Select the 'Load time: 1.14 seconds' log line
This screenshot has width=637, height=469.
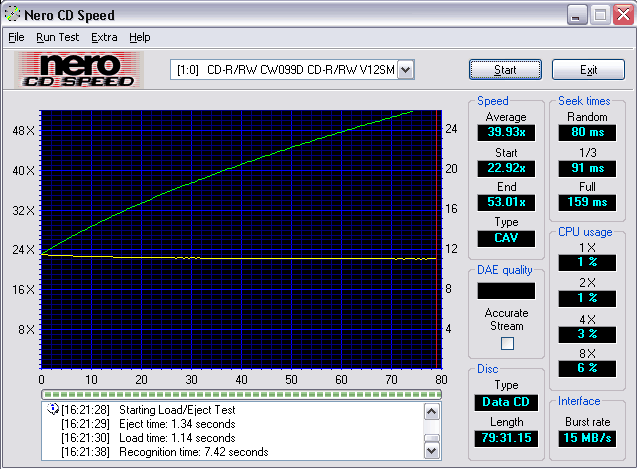click(177, 438)
